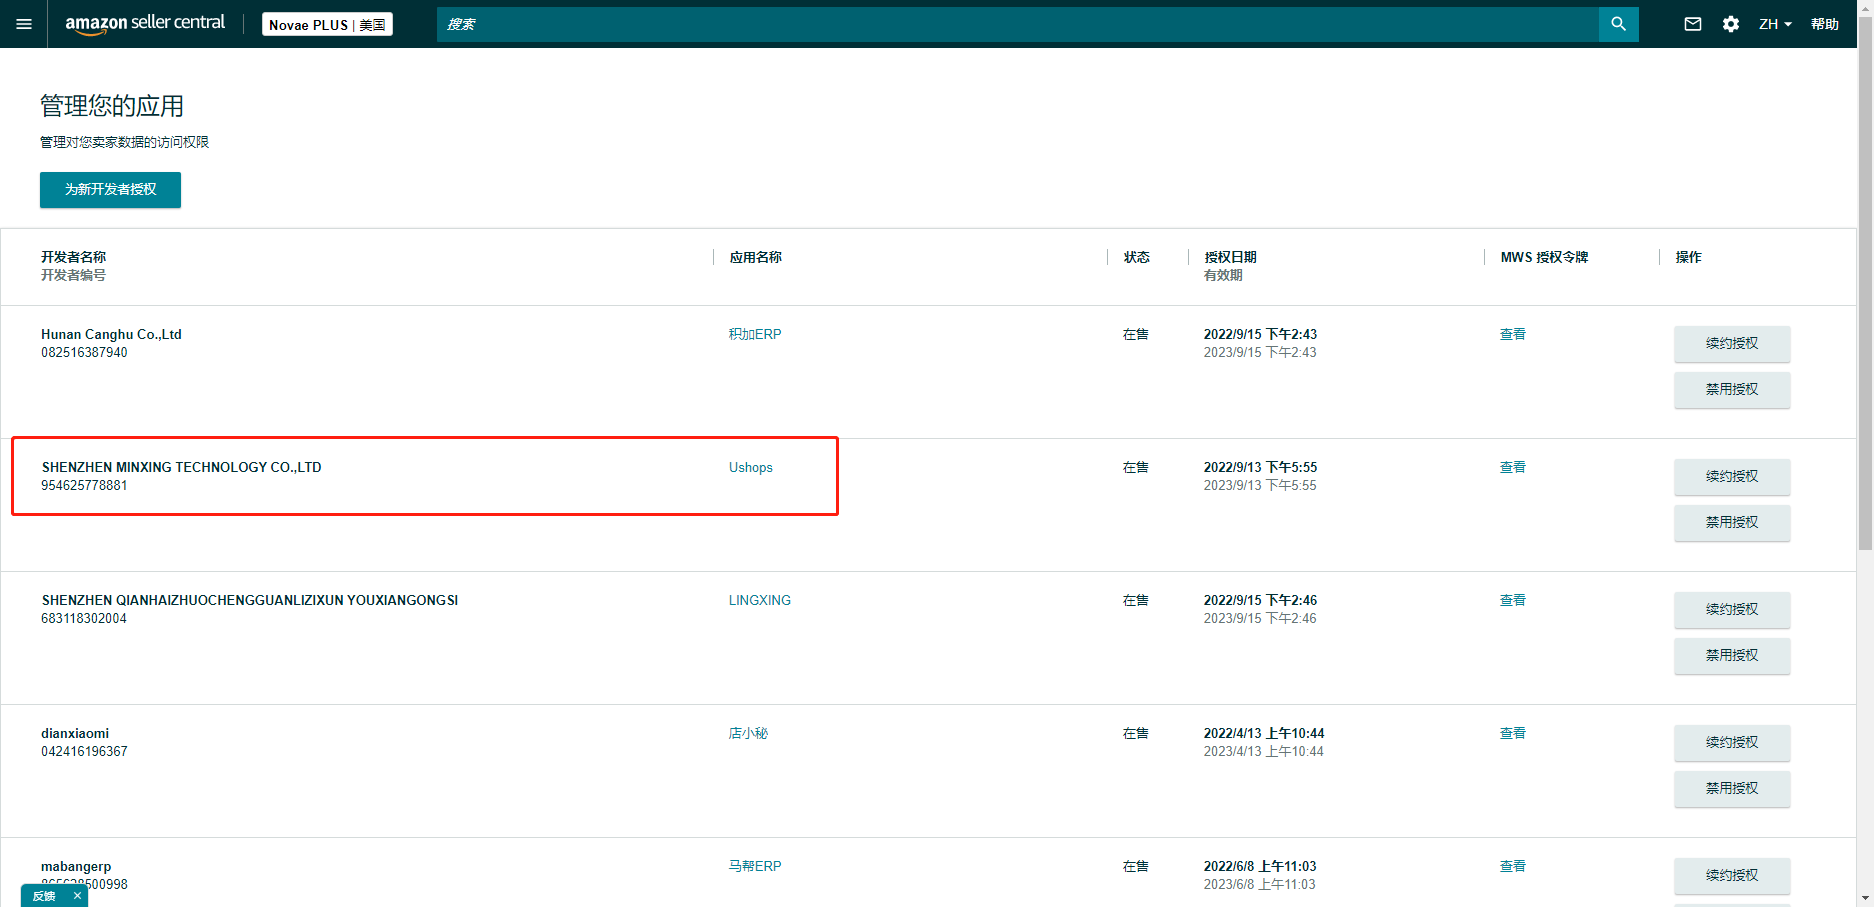Open the hamburger navigation menu
Screen dimensions: 1874x907
[x=24, y=24]
